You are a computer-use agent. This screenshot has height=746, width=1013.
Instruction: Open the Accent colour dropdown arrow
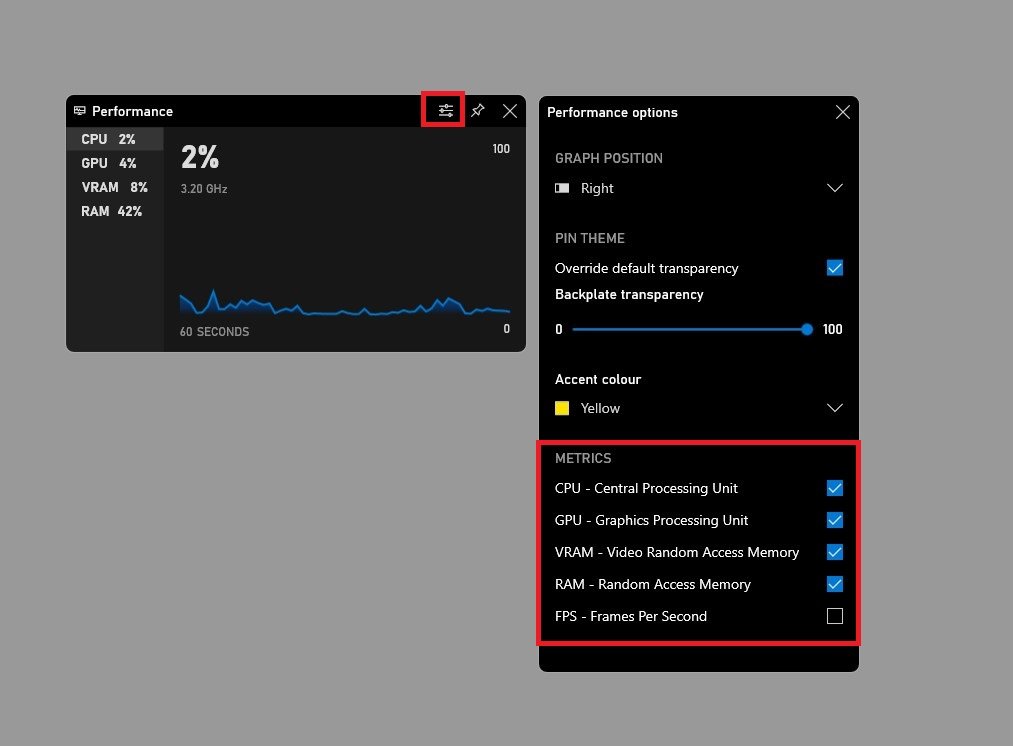(834, 408)
